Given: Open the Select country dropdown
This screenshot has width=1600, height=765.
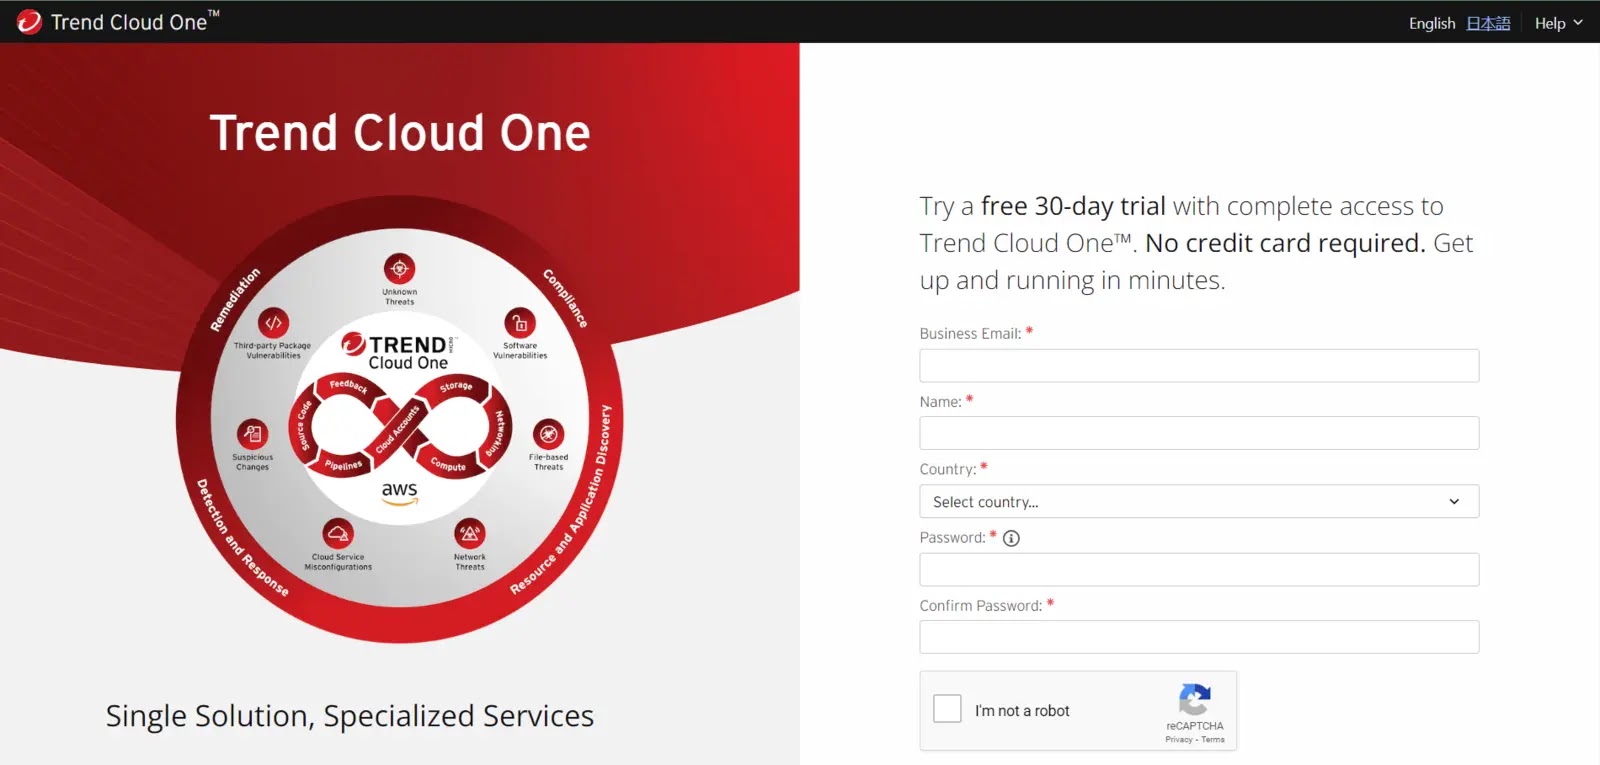Looking at the screenshot, I should pyautogui.click(x=1198, y=502).
